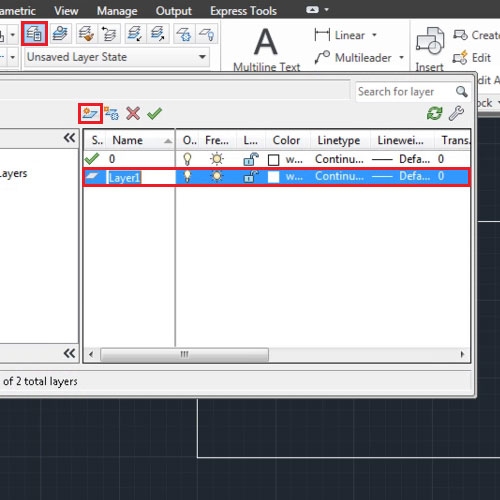Toggle On lightbulb for Layer1
This screenshot has height=500, width=500.
click(187, 176)
